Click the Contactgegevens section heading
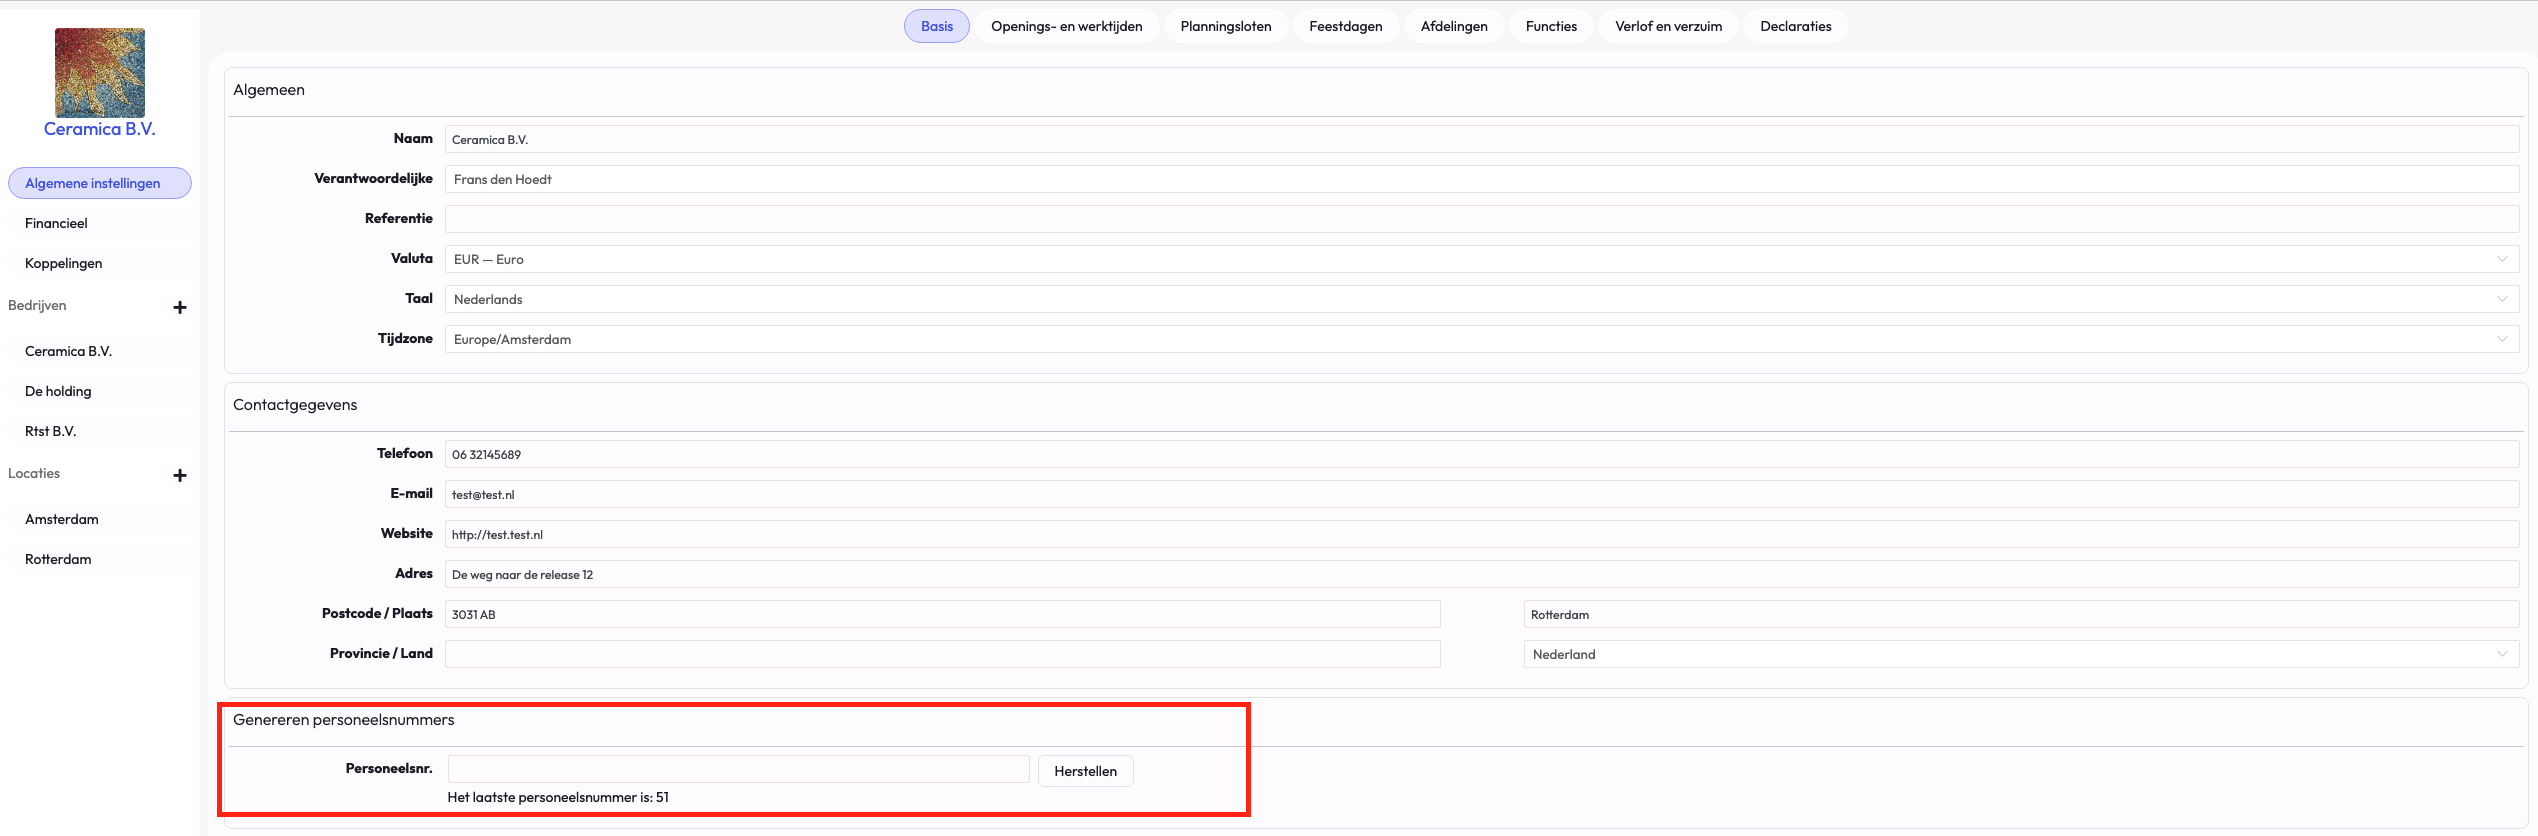Screen dimensions: 2538x836 (x=295, y=405)
